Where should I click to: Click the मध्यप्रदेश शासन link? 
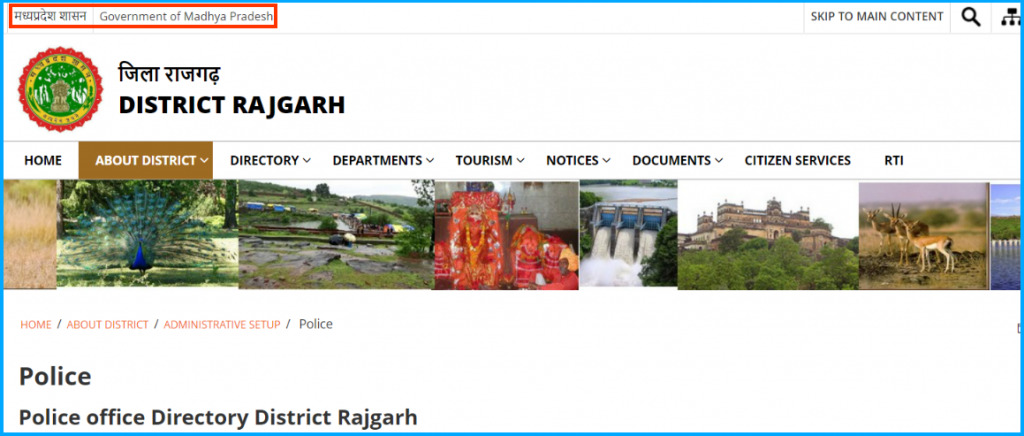coord(50,16)
